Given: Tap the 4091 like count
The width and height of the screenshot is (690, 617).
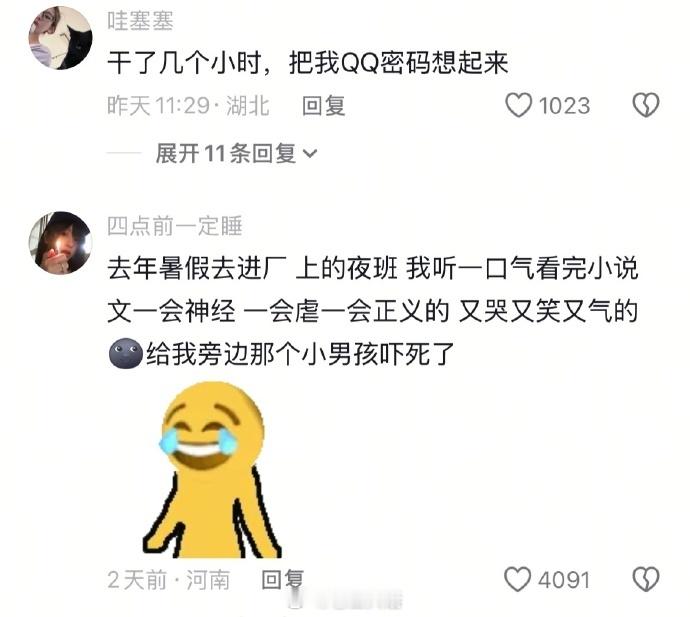Looking at the screenshot, I should coord(564,580).
